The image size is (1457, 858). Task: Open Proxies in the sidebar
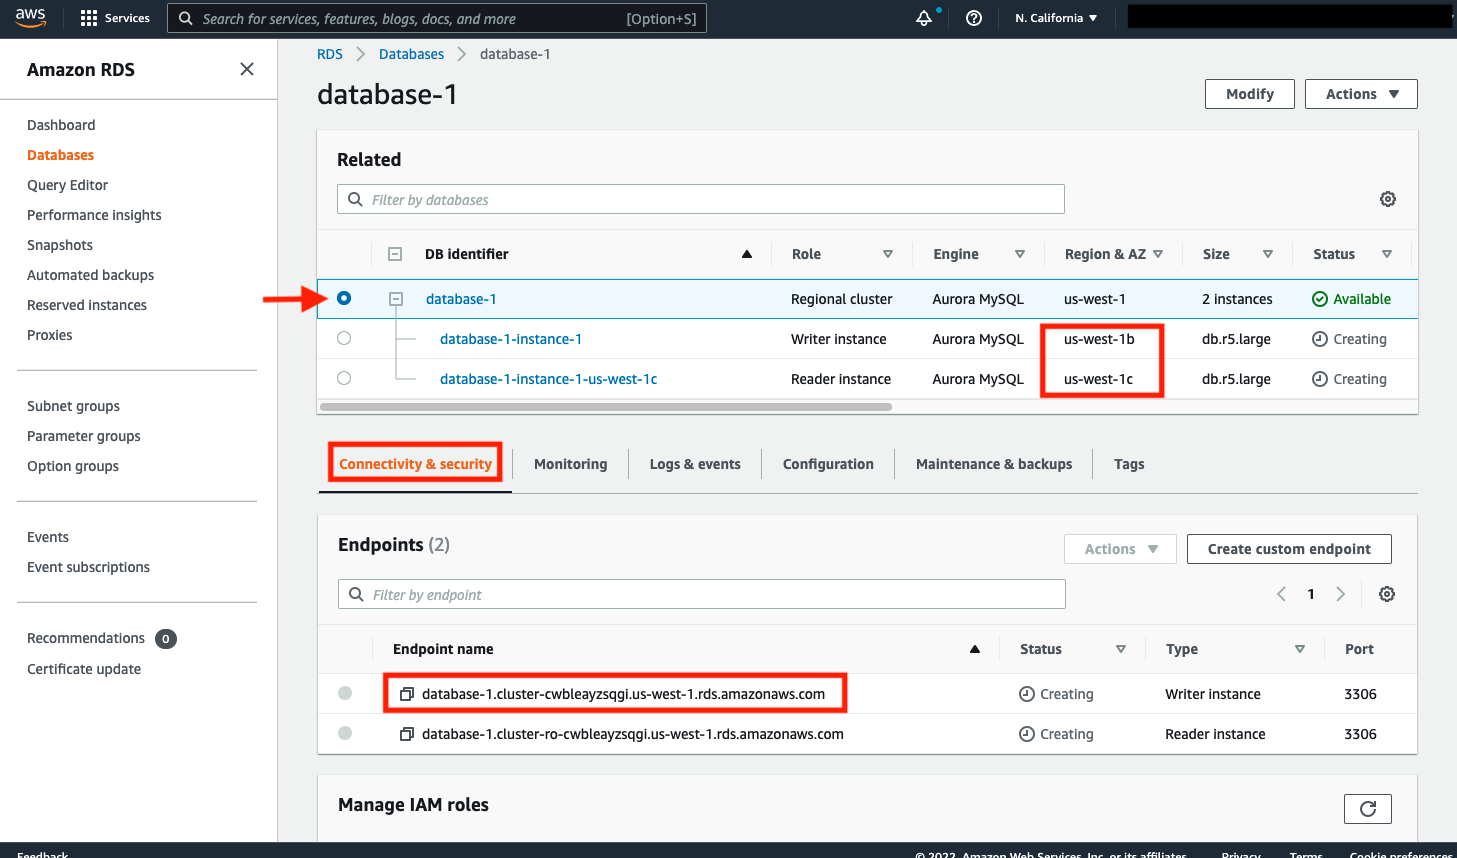pyautogui.click(x=50, y=335)
